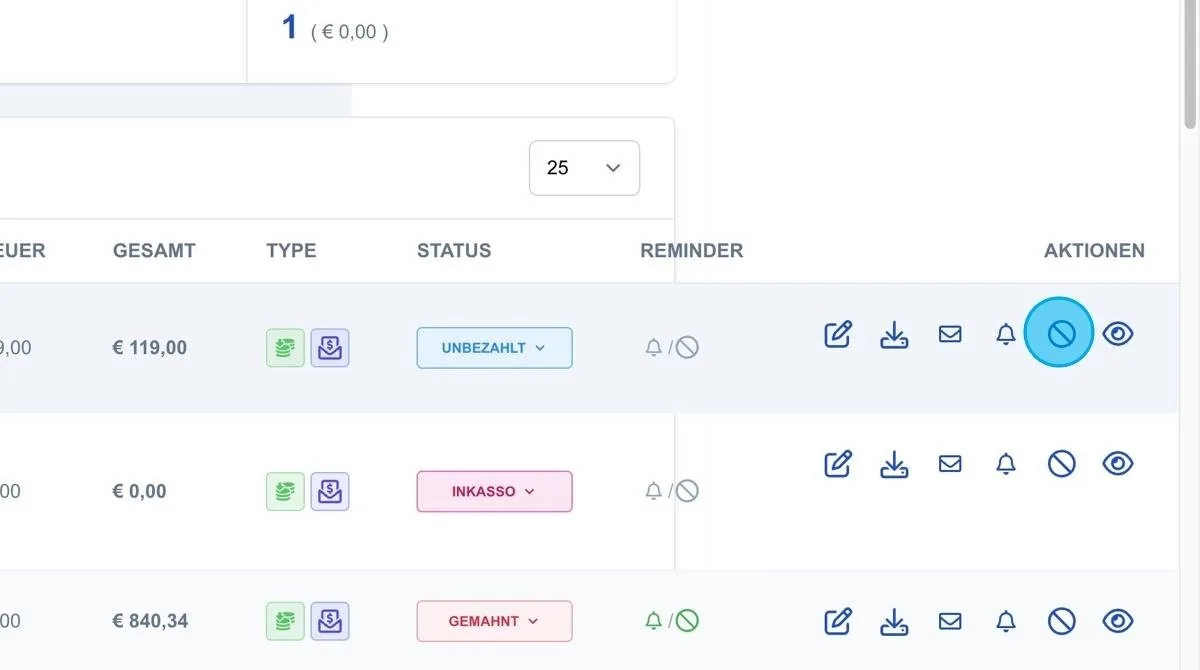The image size is (1200, 670).
Task: Edit the € 119,00 unpaid invoice
Action: tap(838, 334)
